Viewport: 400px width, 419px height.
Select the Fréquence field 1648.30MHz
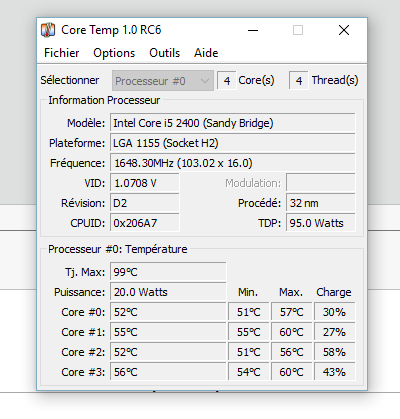point(233,163)
